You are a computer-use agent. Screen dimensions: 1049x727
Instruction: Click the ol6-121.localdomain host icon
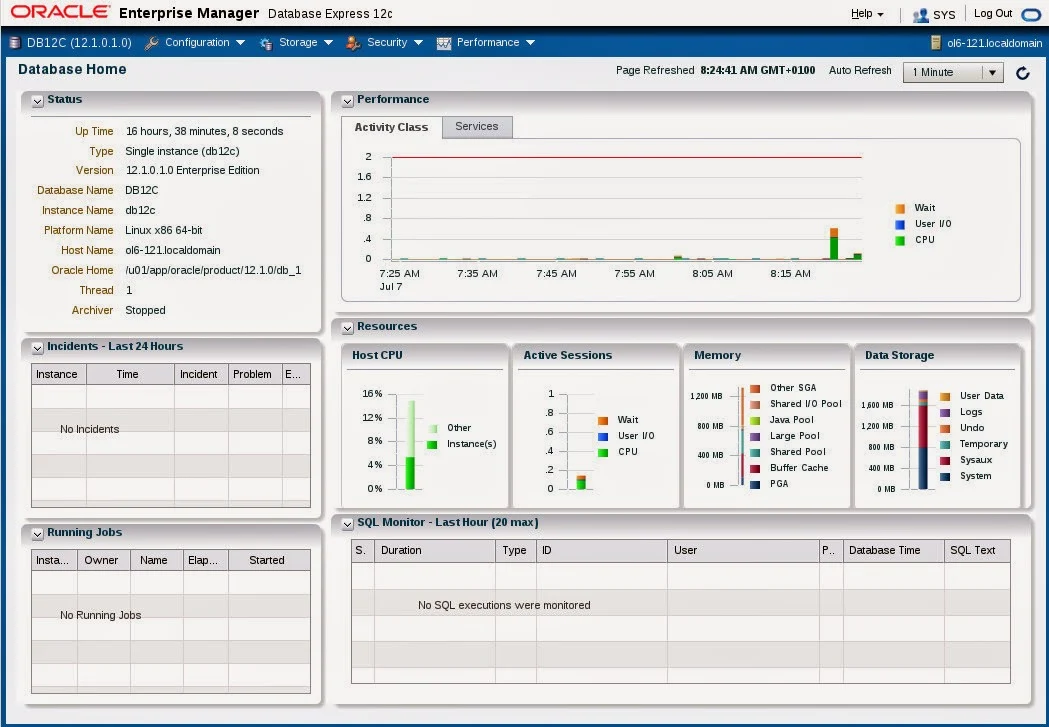[936, 43]
